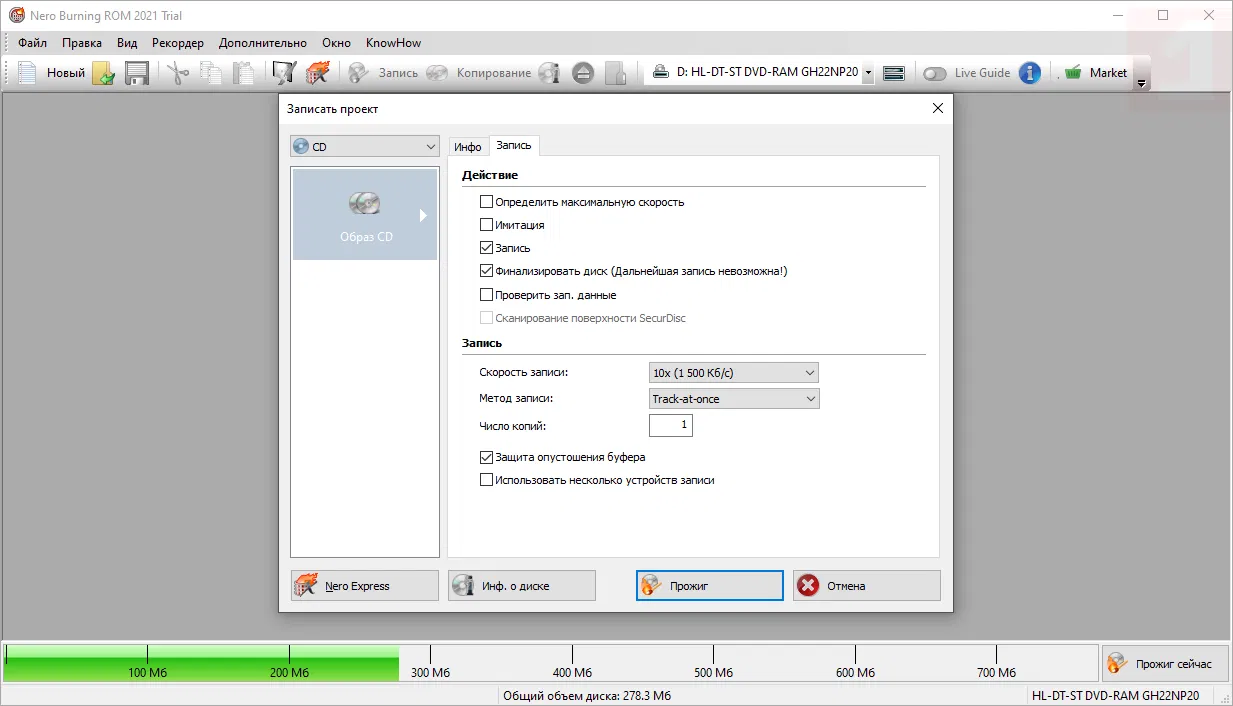Click the Копирование copy disc toolbar item
Image resolution: width=1233 pixels, height=706 pixels.
(478, 73)
